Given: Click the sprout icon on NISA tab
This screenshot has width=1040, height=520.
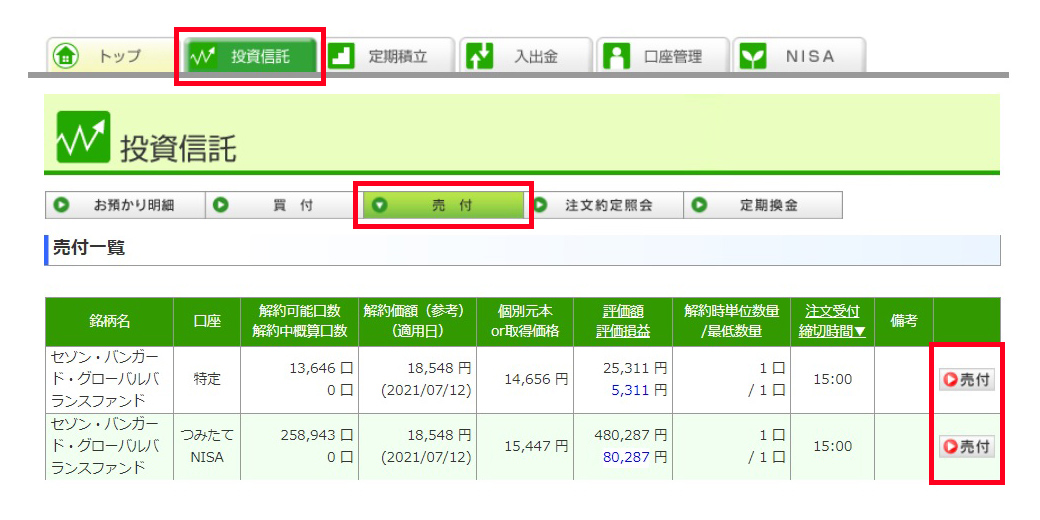Looking at the screenshot, I should click(753, 56).
